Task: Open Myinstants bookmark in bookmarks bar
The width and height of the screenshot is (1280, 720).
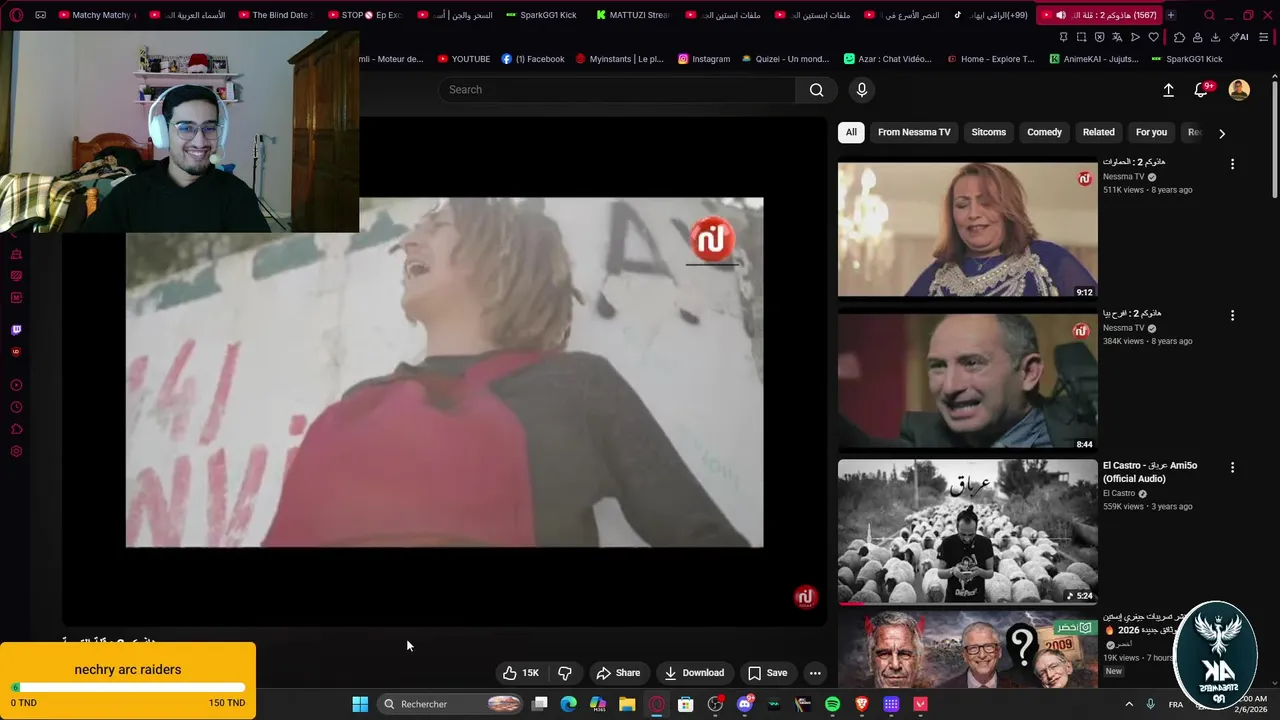Action: 619,59
